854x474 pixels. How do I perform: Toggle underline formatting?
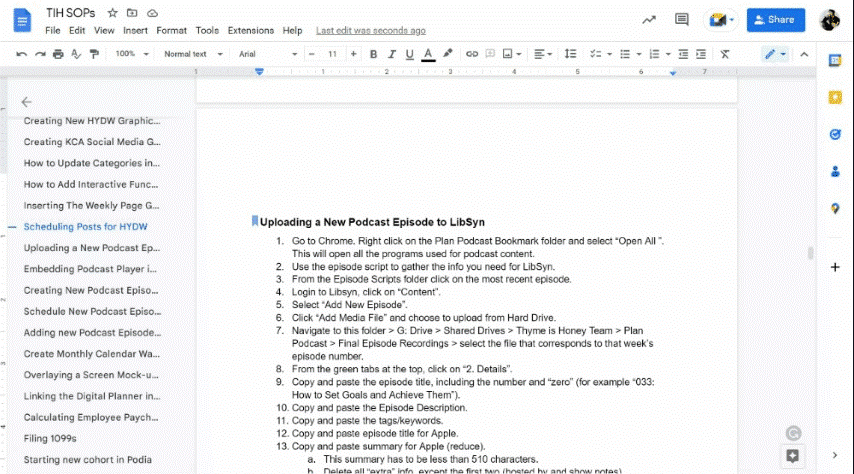click(409, 54)
